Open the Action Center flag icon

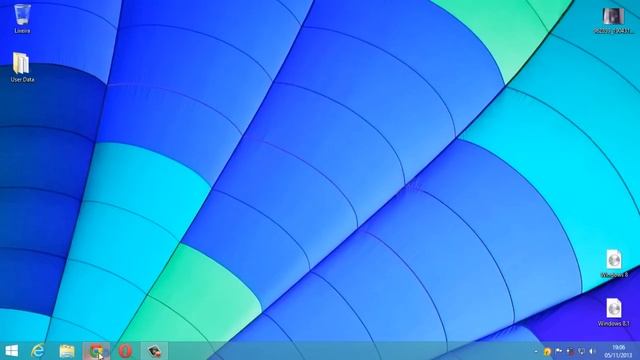pos(559,351)
